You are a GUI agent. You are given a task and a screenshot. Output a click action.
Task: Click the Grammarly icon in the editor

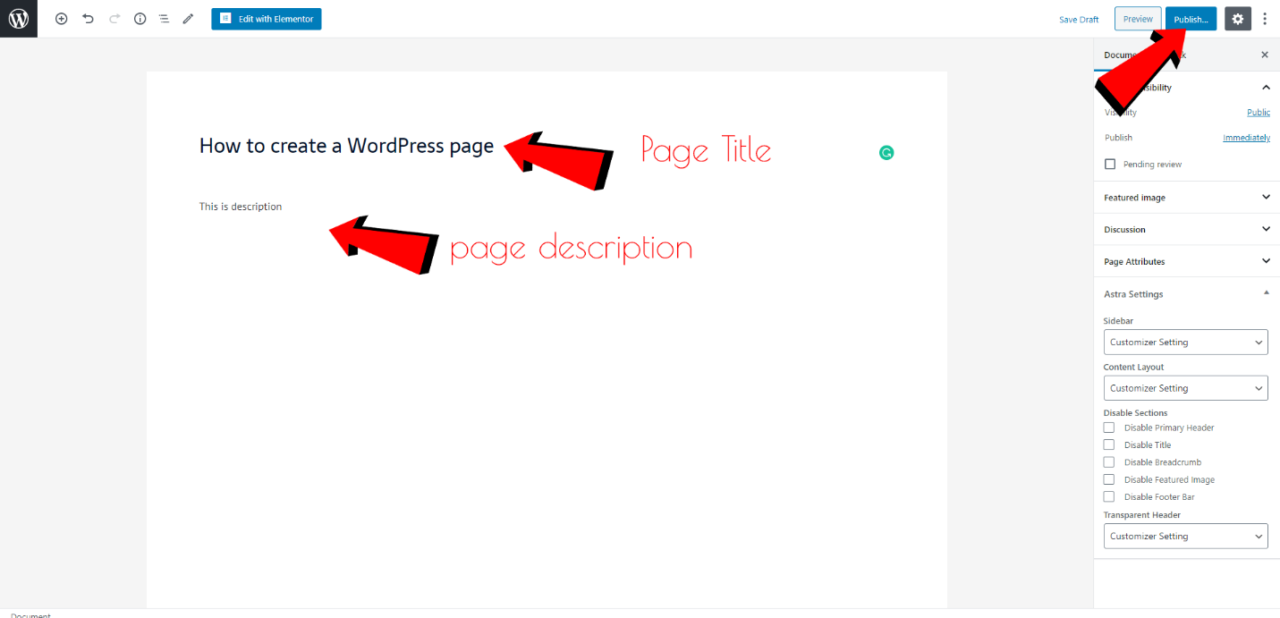886,151
